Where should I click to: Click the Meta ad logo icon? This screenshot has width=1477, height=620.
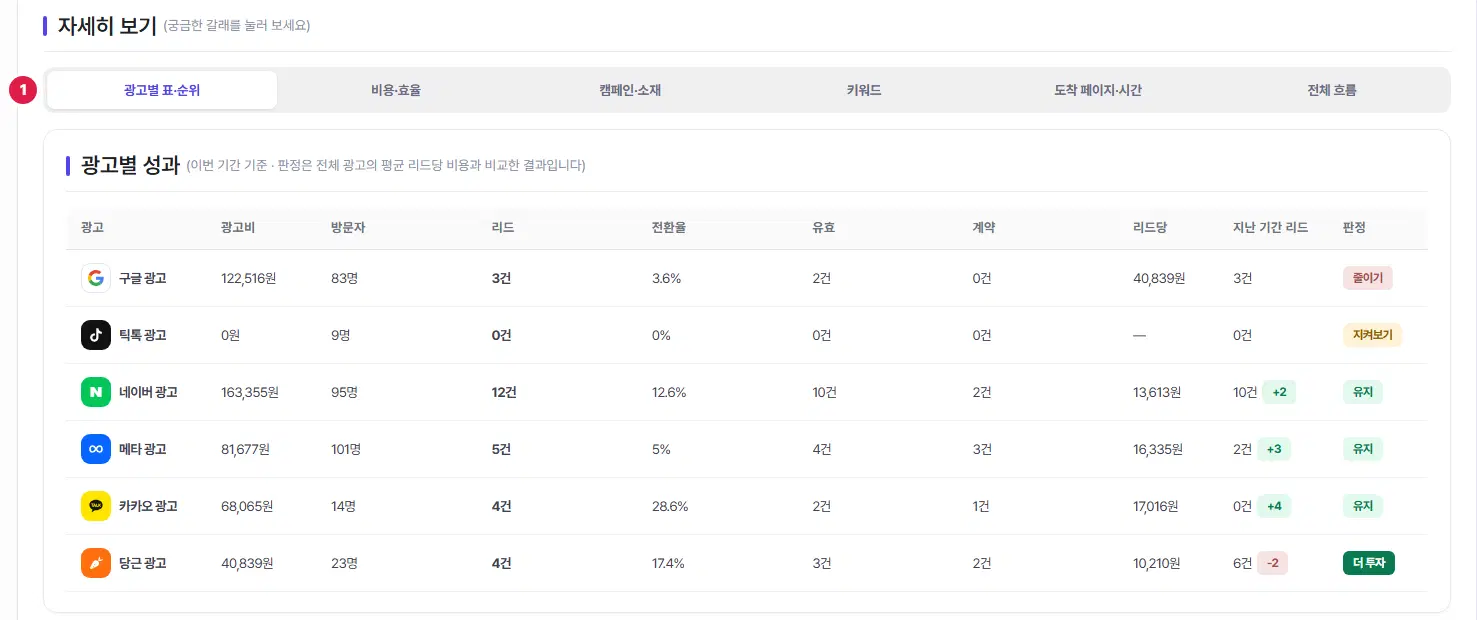pyautogui.click(x=96, y=449)
